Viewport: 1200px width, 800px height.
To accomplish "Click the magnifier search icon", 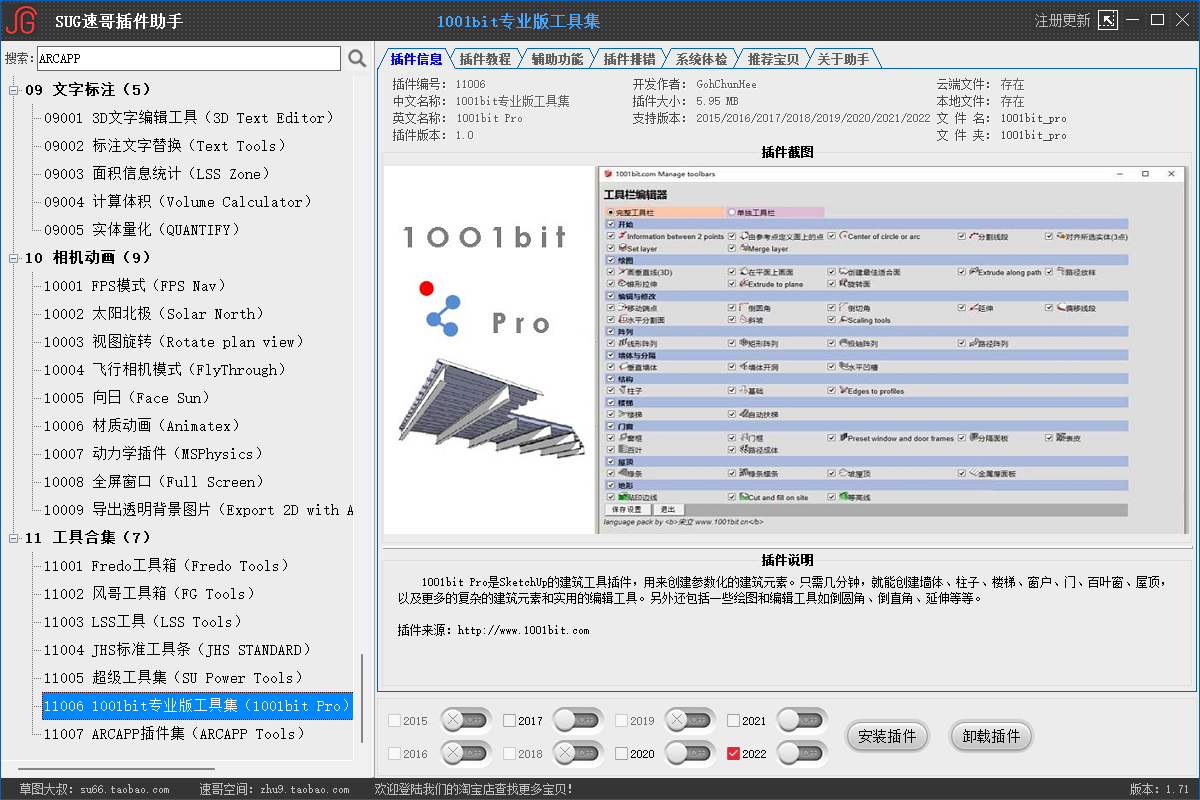I will click(357, 59).
